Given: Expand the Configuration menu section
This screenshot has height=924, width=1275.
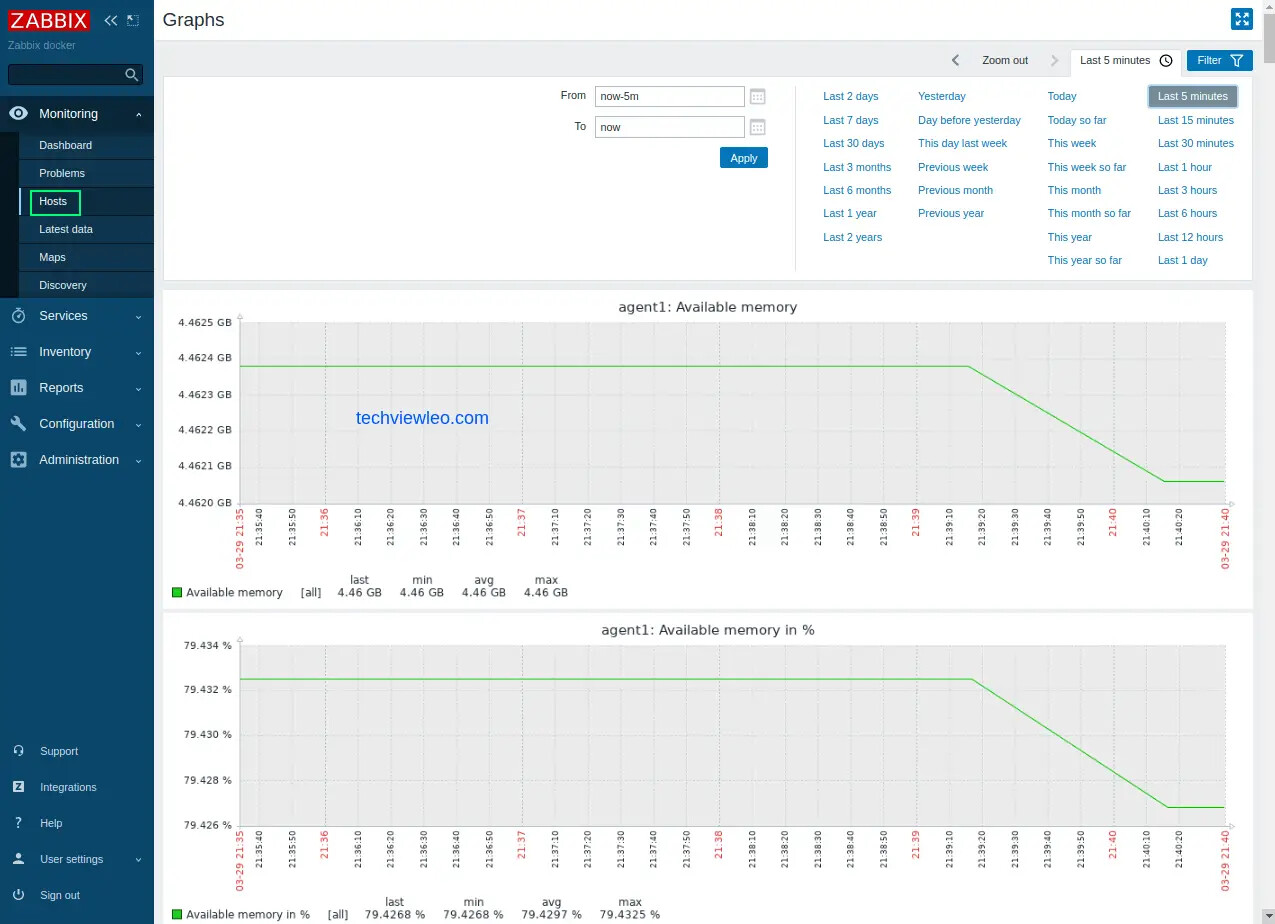Looking at the screenshot, I should click(x=76, y=424).
